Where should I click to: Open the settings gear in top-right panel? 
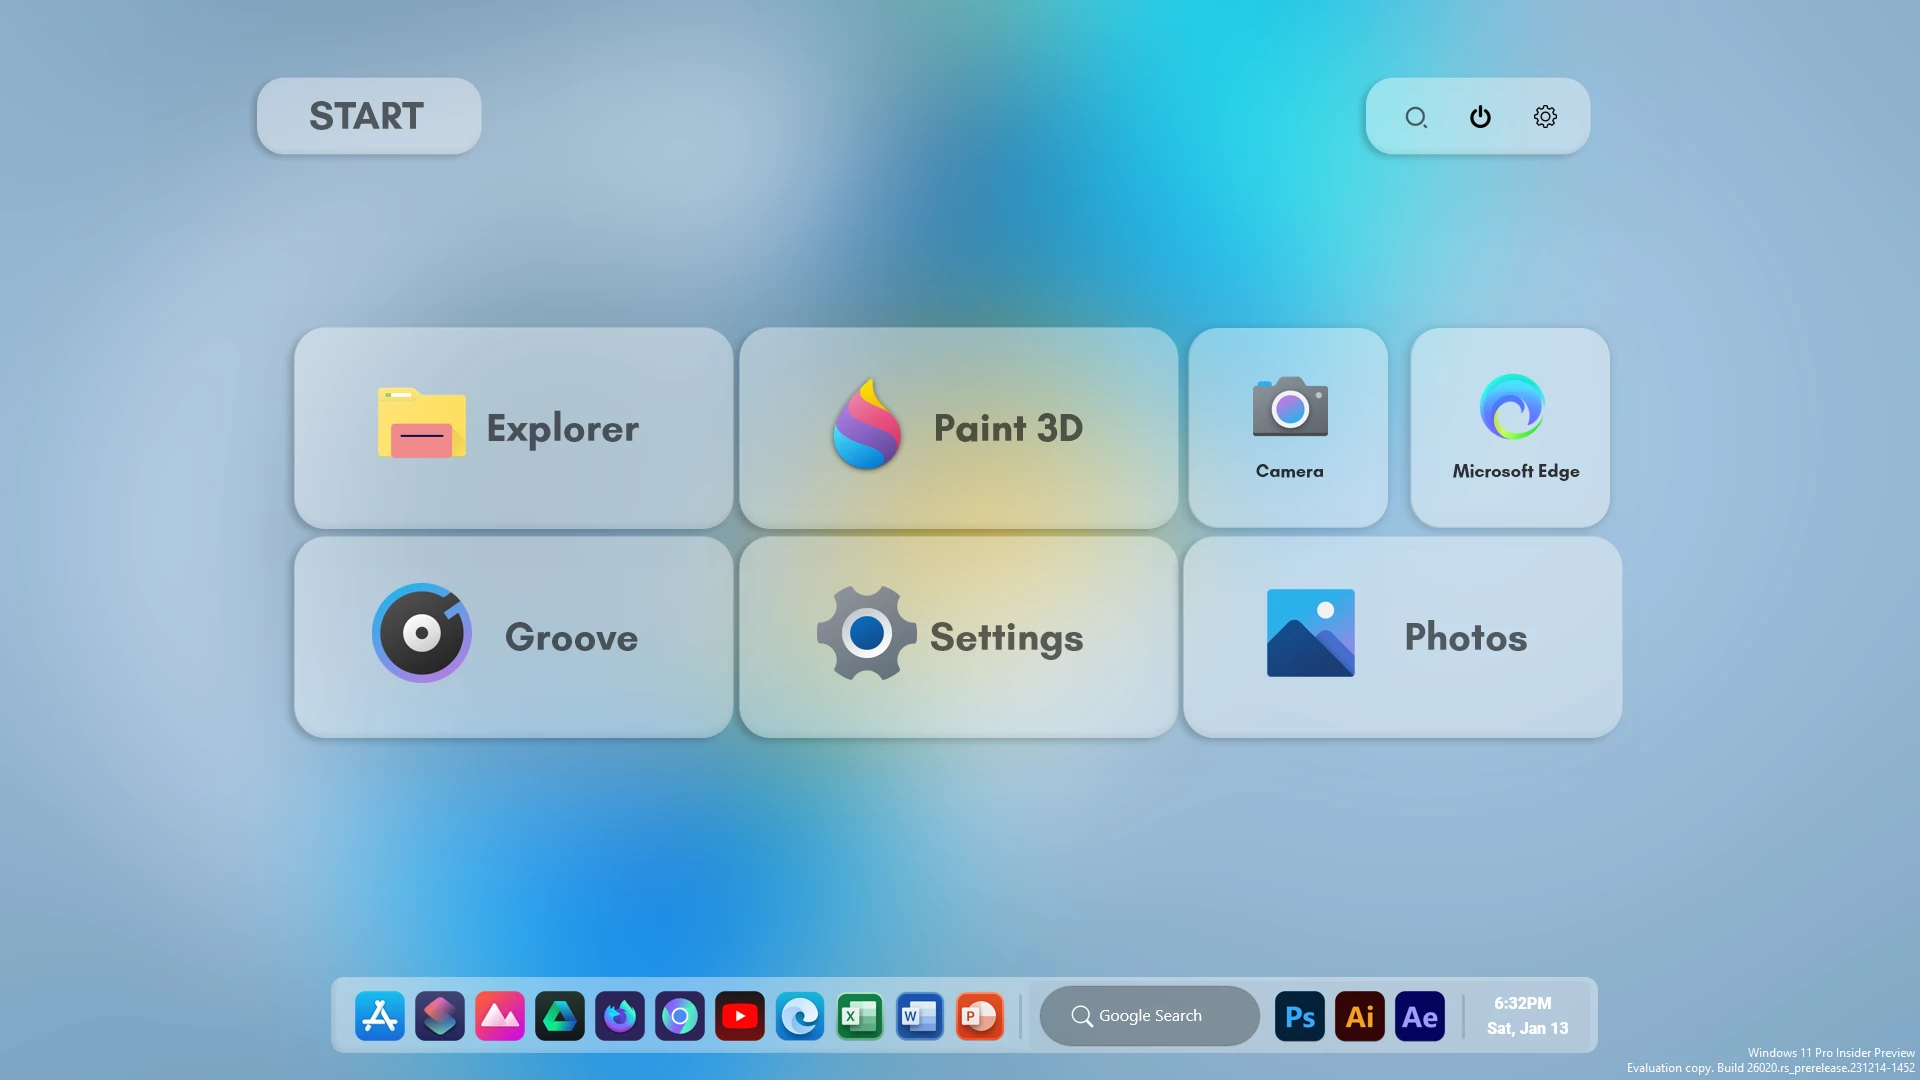click(1545, 117)
